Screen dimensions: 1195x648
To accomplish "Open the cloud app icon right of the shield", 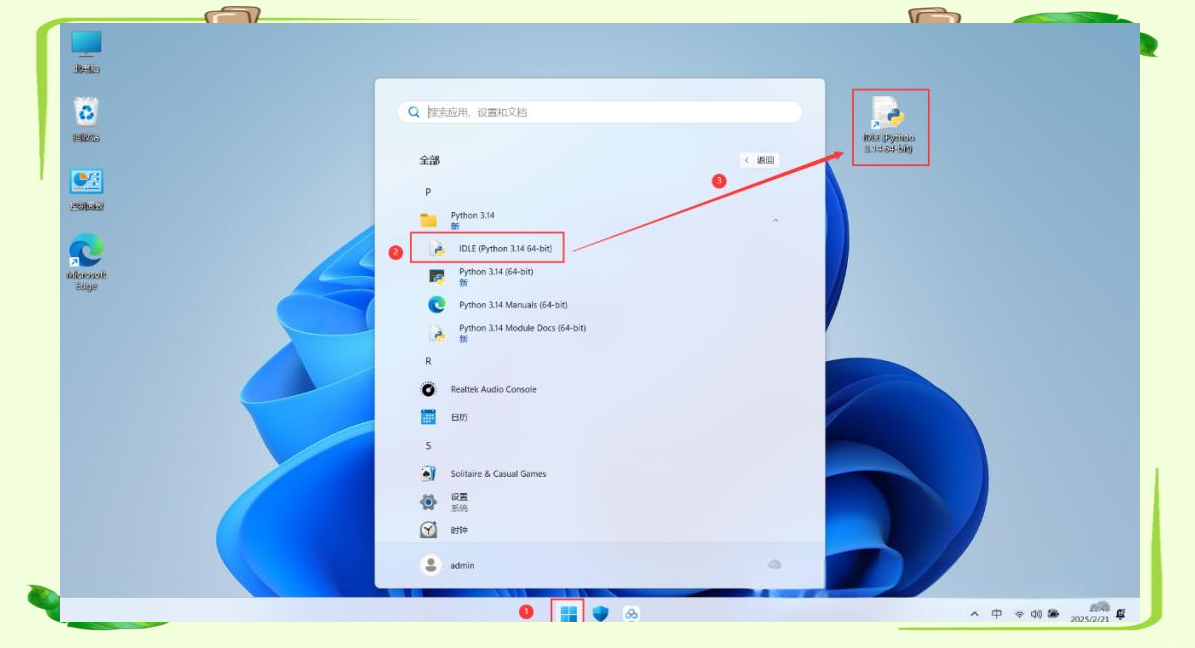I will click(631, 614).
